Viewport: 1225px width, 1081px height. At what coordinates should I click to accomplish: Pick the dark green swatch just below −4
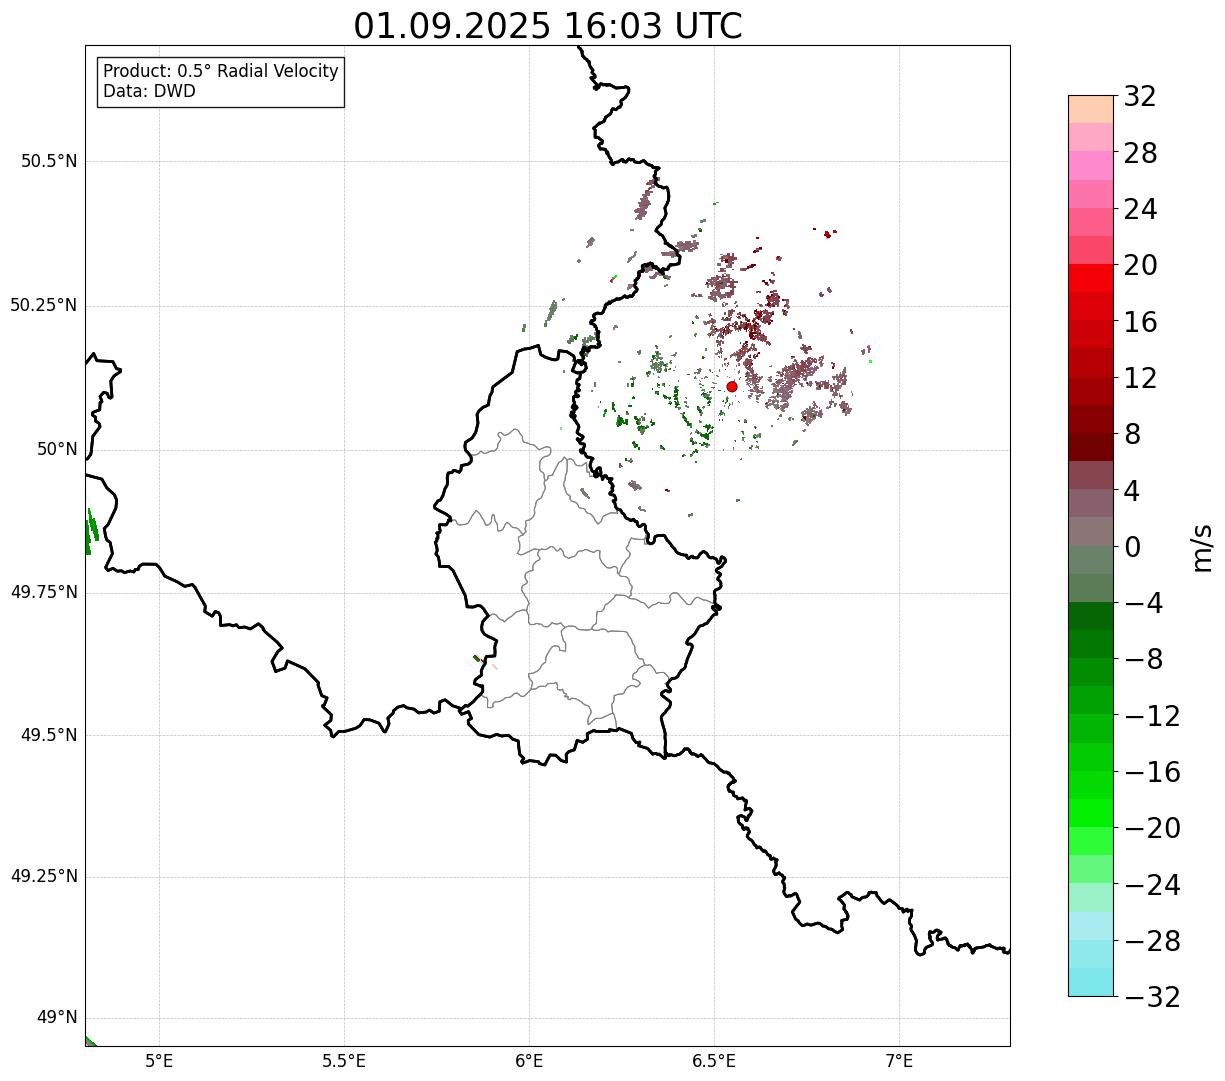(1091, 616)
